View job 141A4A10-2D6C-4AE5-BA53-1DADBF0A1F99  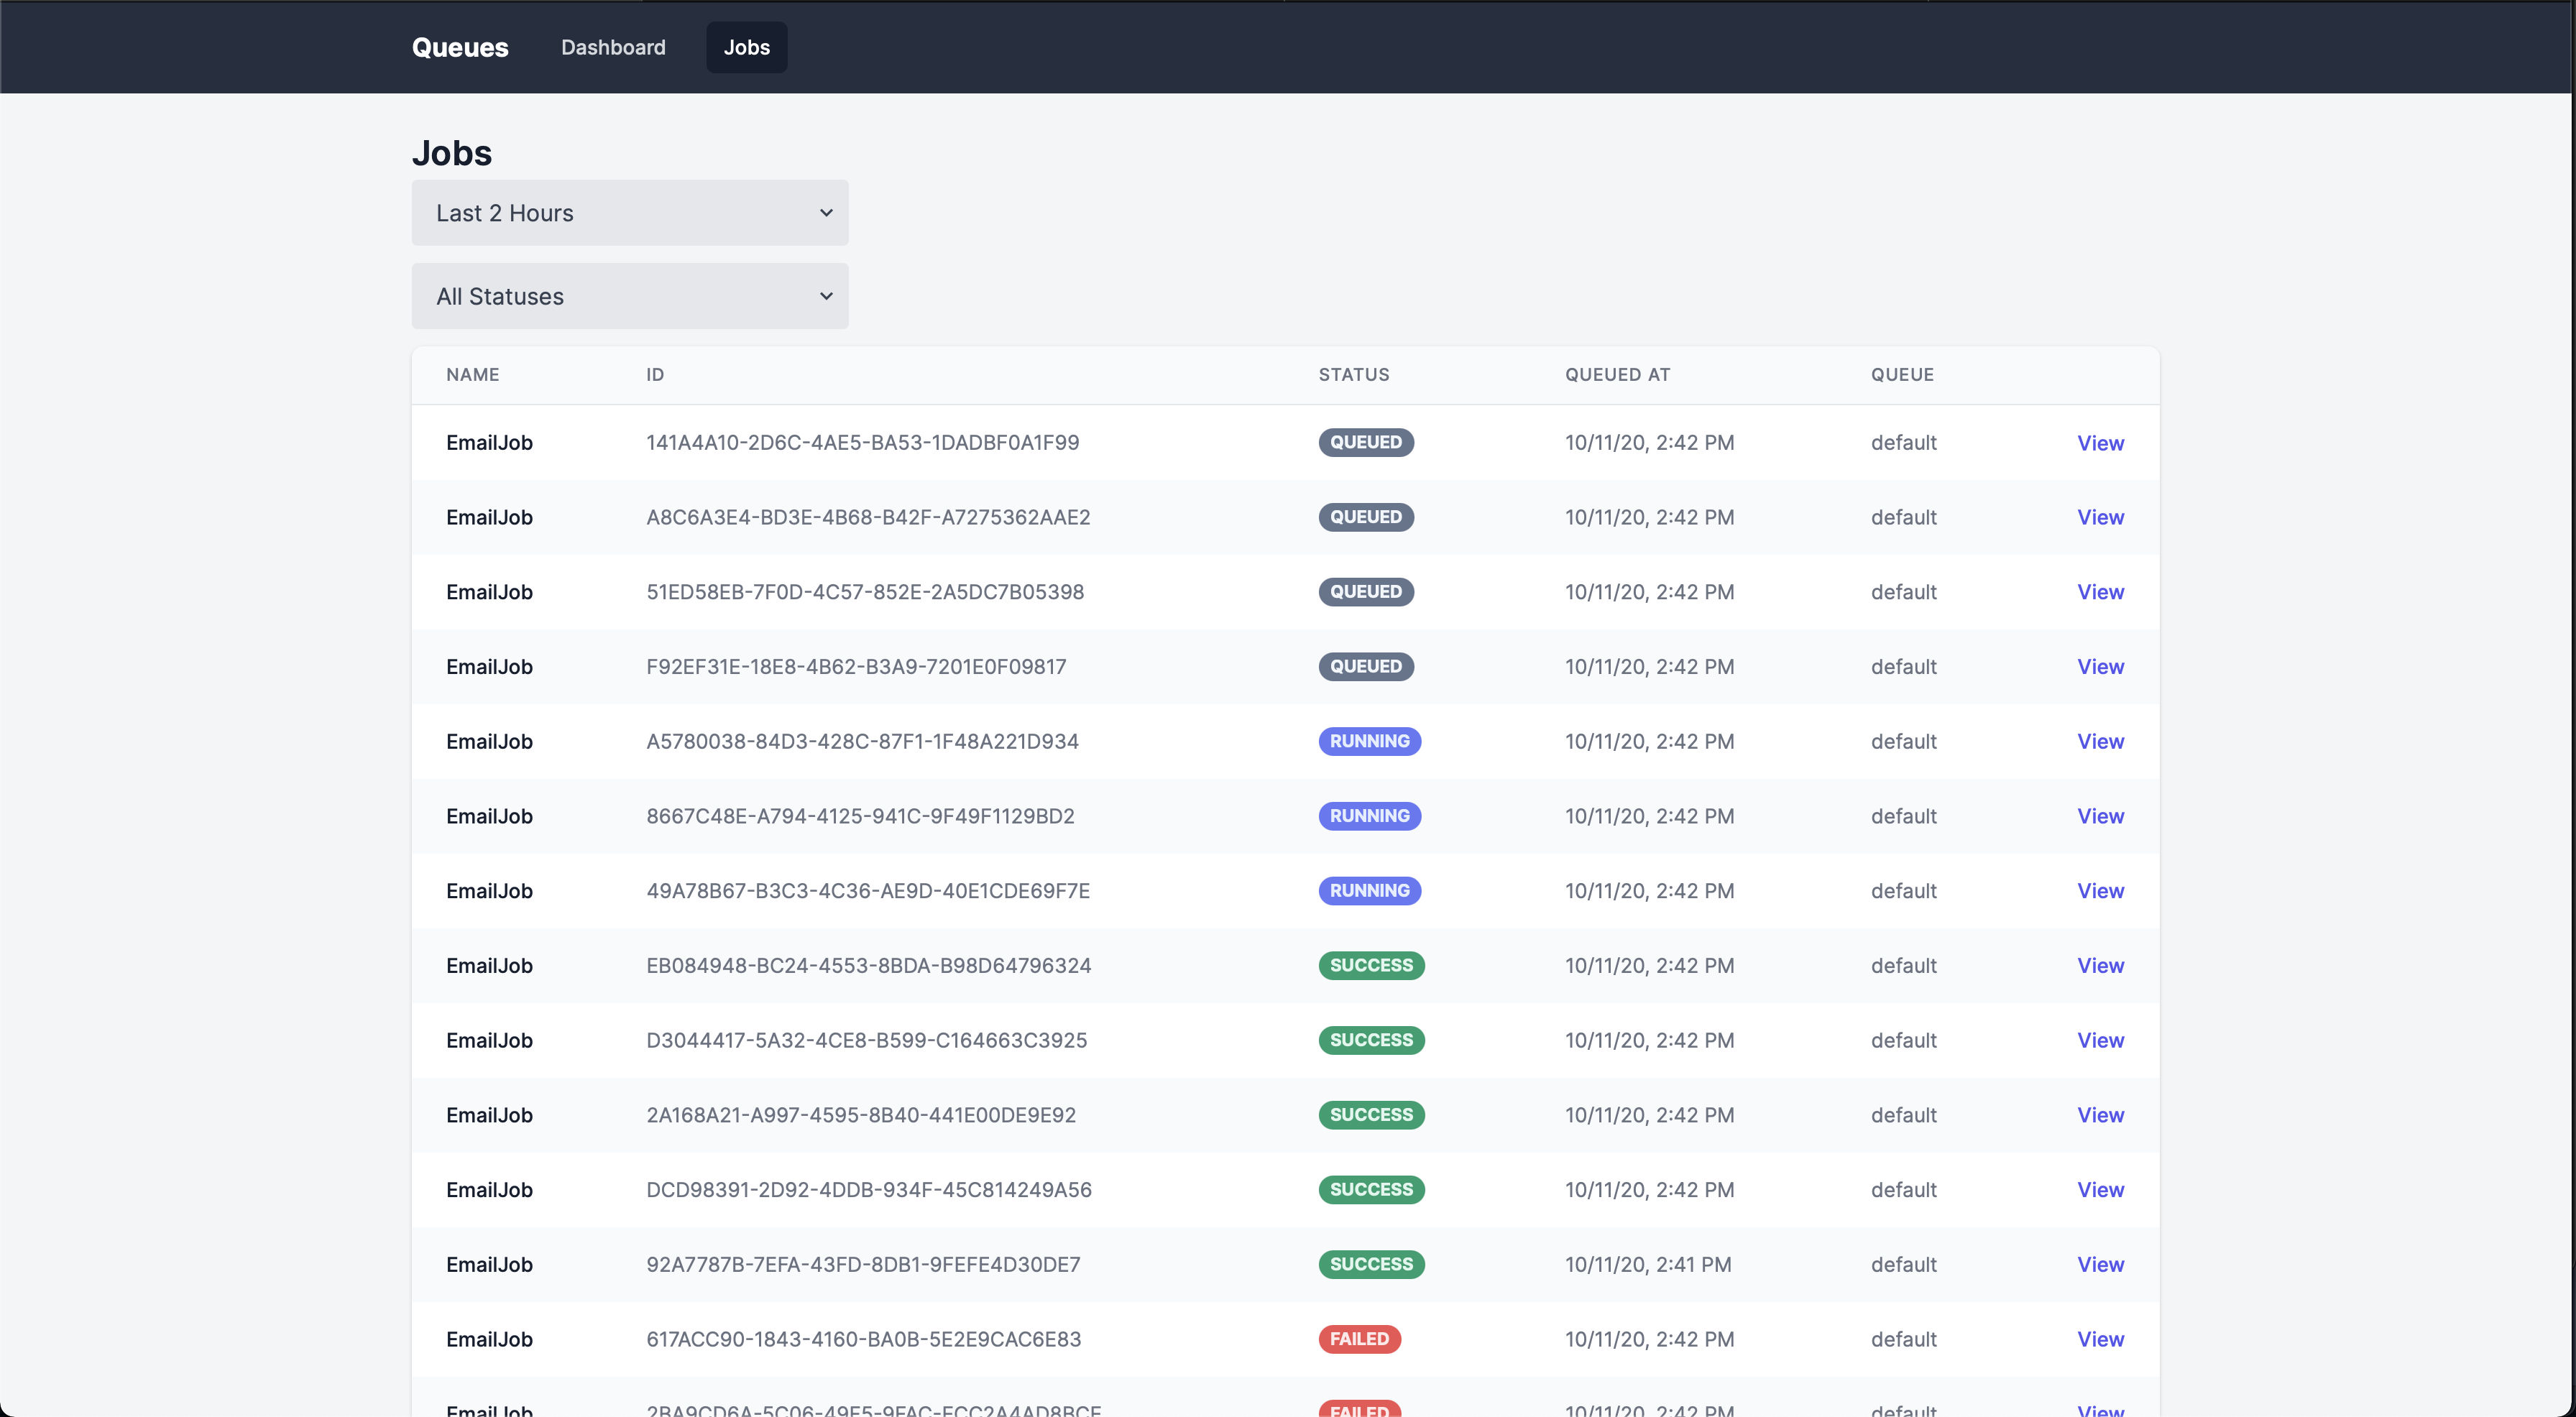point(2100,443)
